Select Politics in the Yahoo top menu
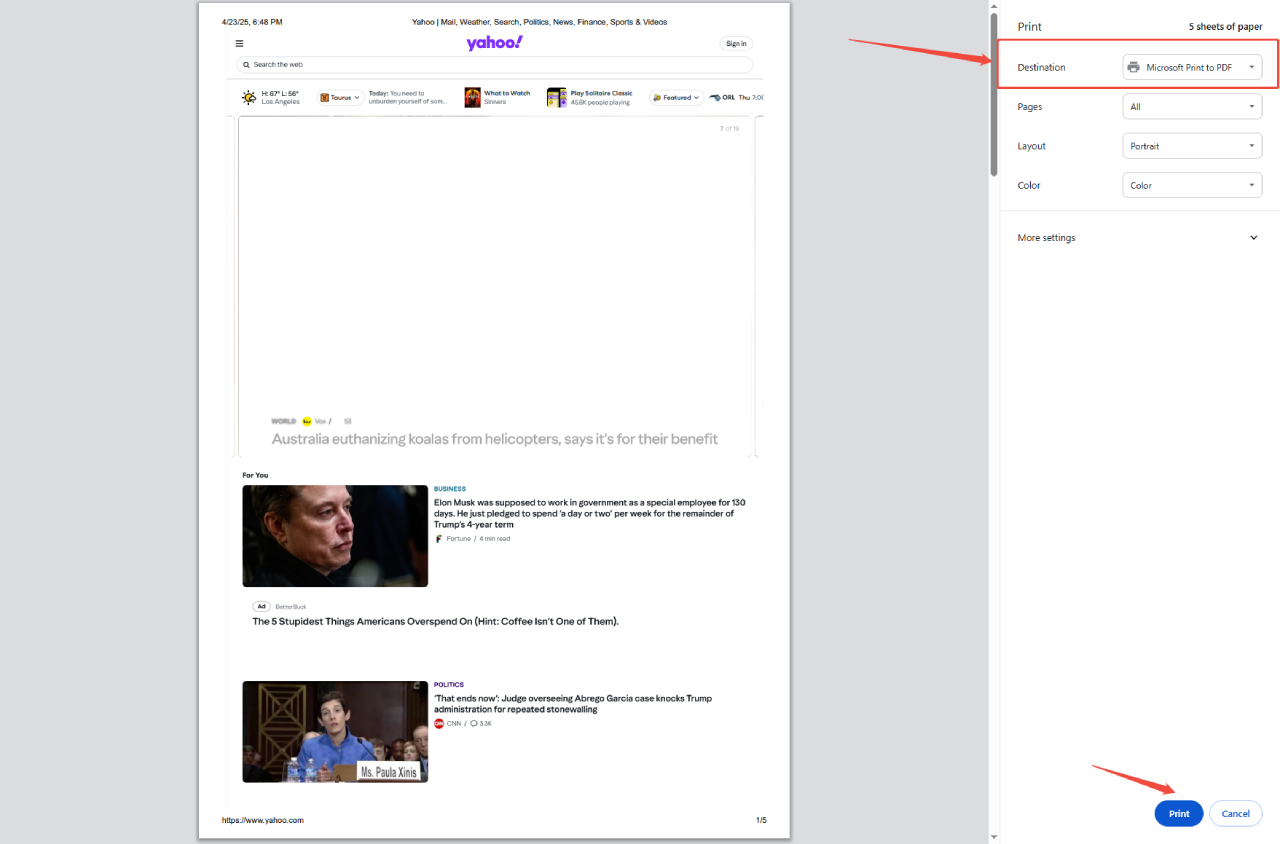 [x=536, y=21]
